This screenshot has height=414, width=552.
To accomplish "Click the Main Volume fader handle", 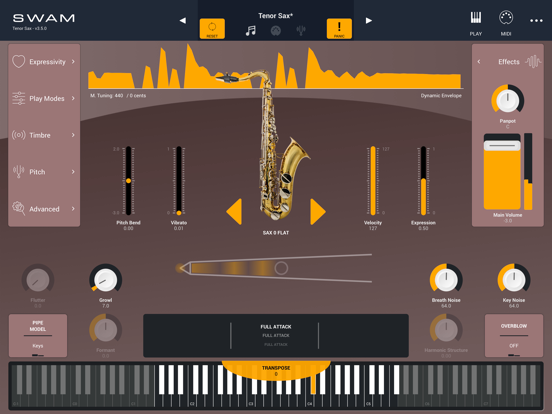I will (502, 145).
